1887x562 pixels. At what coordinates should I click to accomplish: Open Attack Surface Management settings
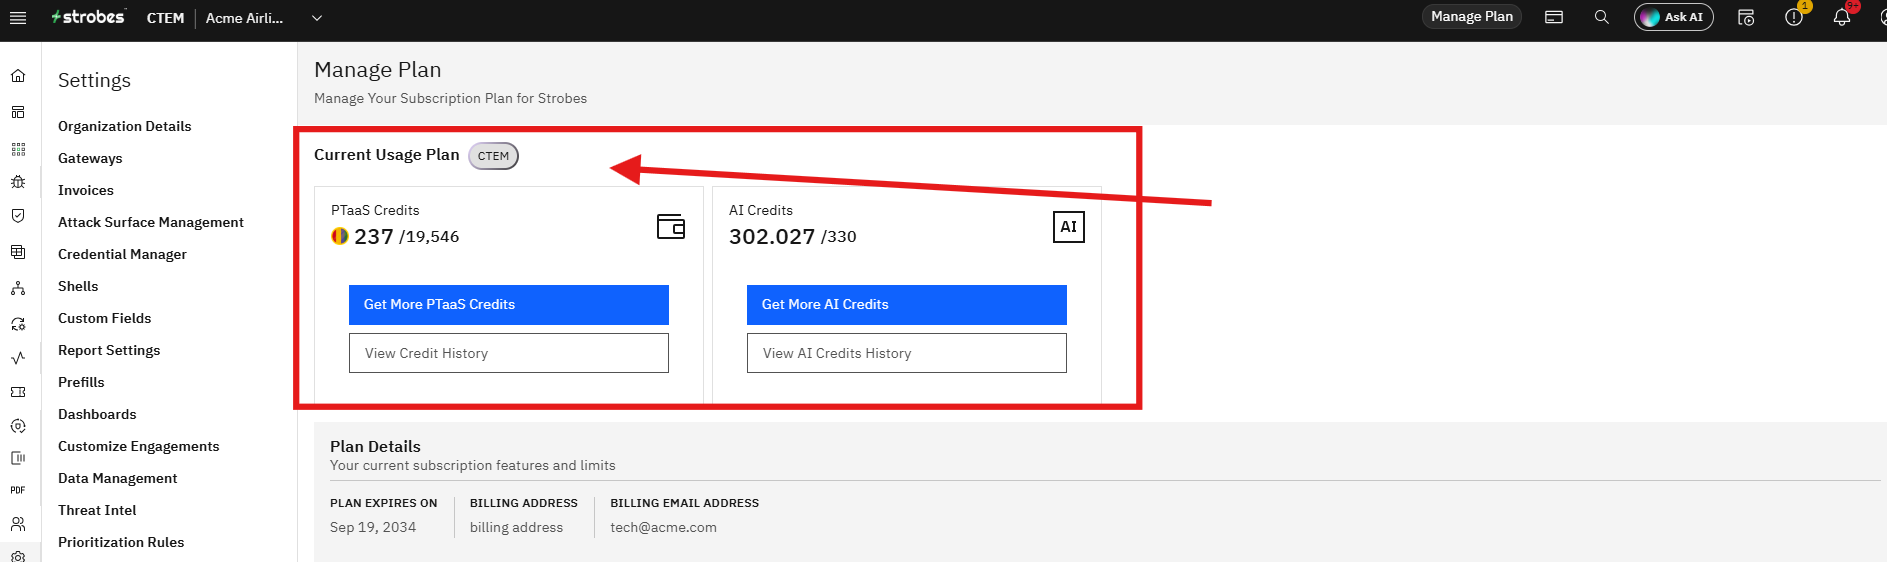[x=151, y=222]
